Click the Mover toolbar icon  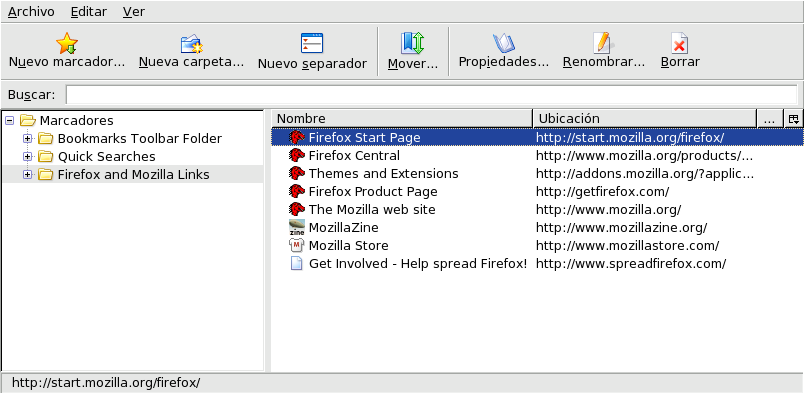click(413, 43)
